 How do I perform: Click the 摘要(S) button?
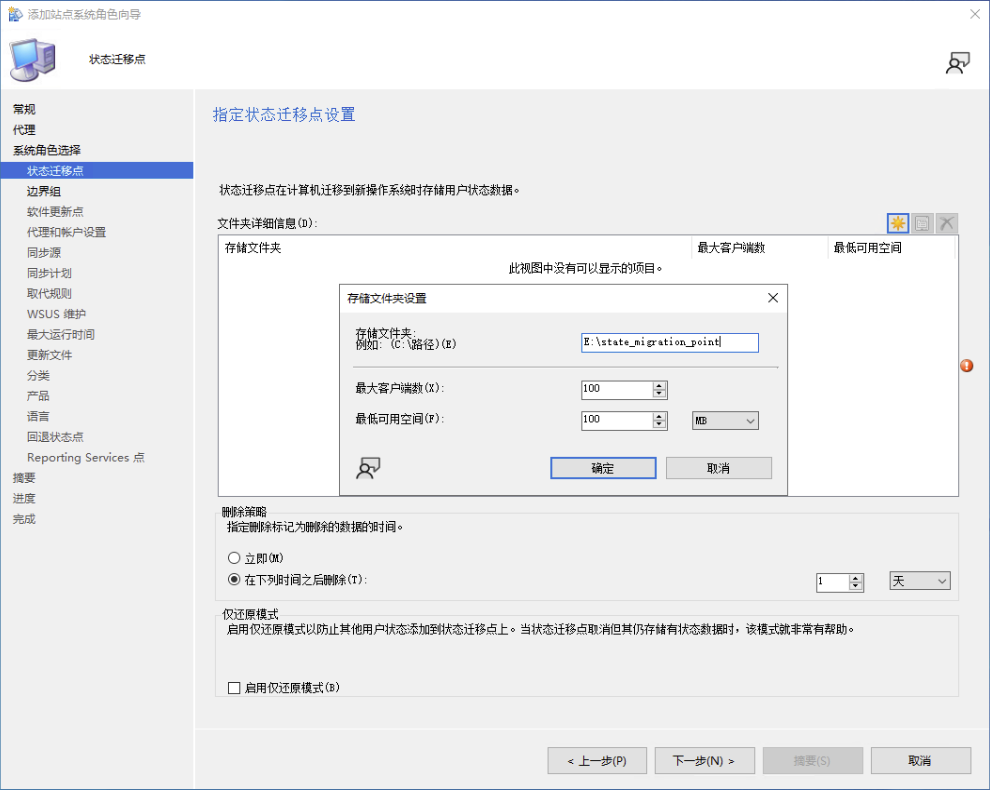pyautogui.click(x=813, y=761)
